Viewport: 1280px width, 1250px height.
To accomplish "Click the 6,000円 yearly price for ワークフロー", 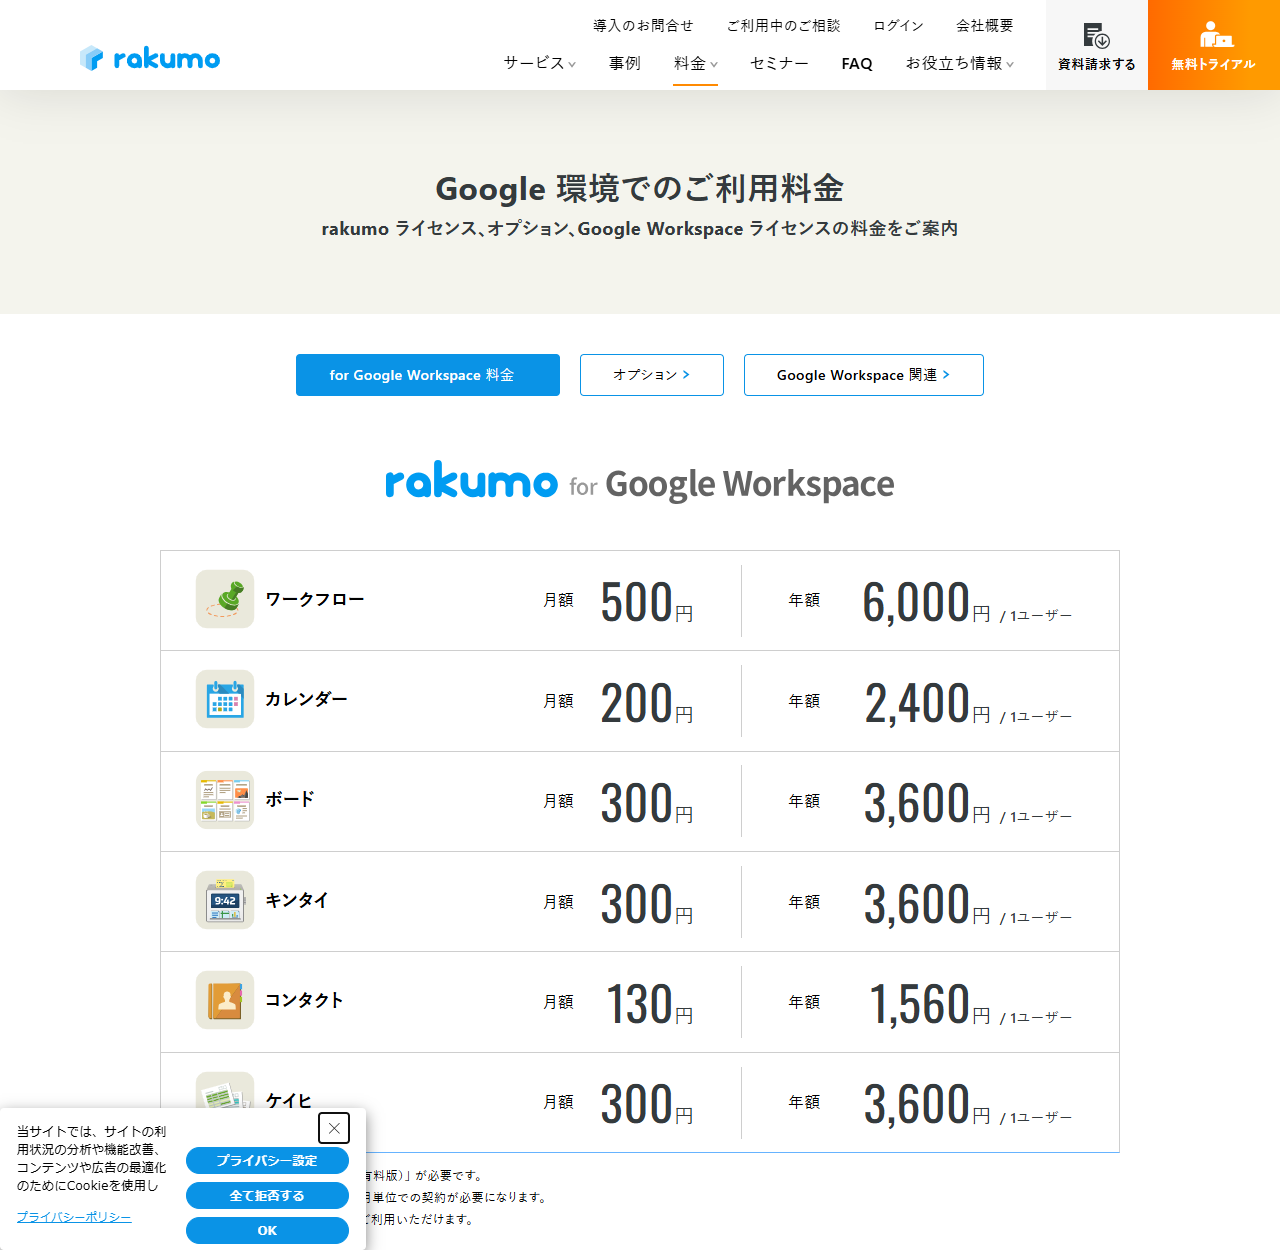I will pyautogui.click(x=926, y=602).
